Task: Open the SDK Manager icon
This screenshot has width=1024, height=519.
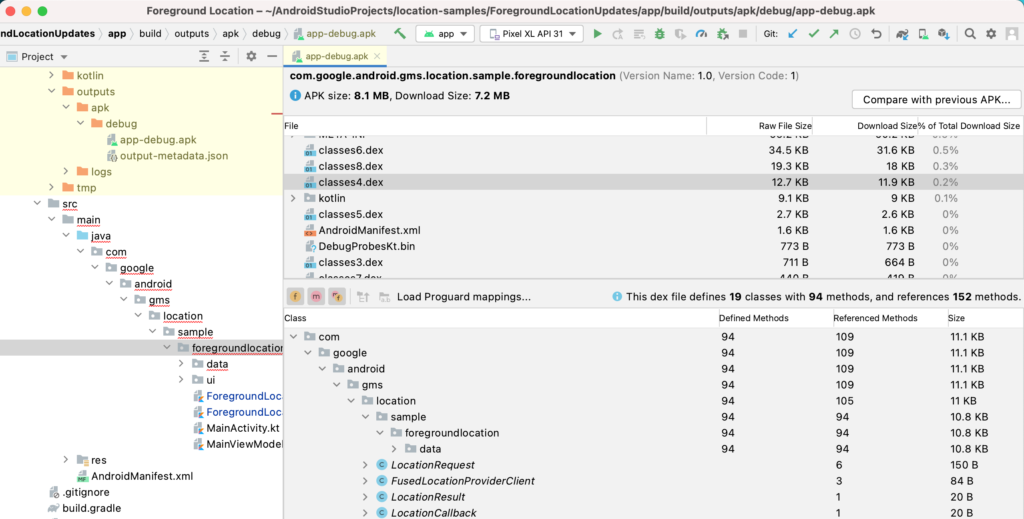Action: [x=944, y=33]
